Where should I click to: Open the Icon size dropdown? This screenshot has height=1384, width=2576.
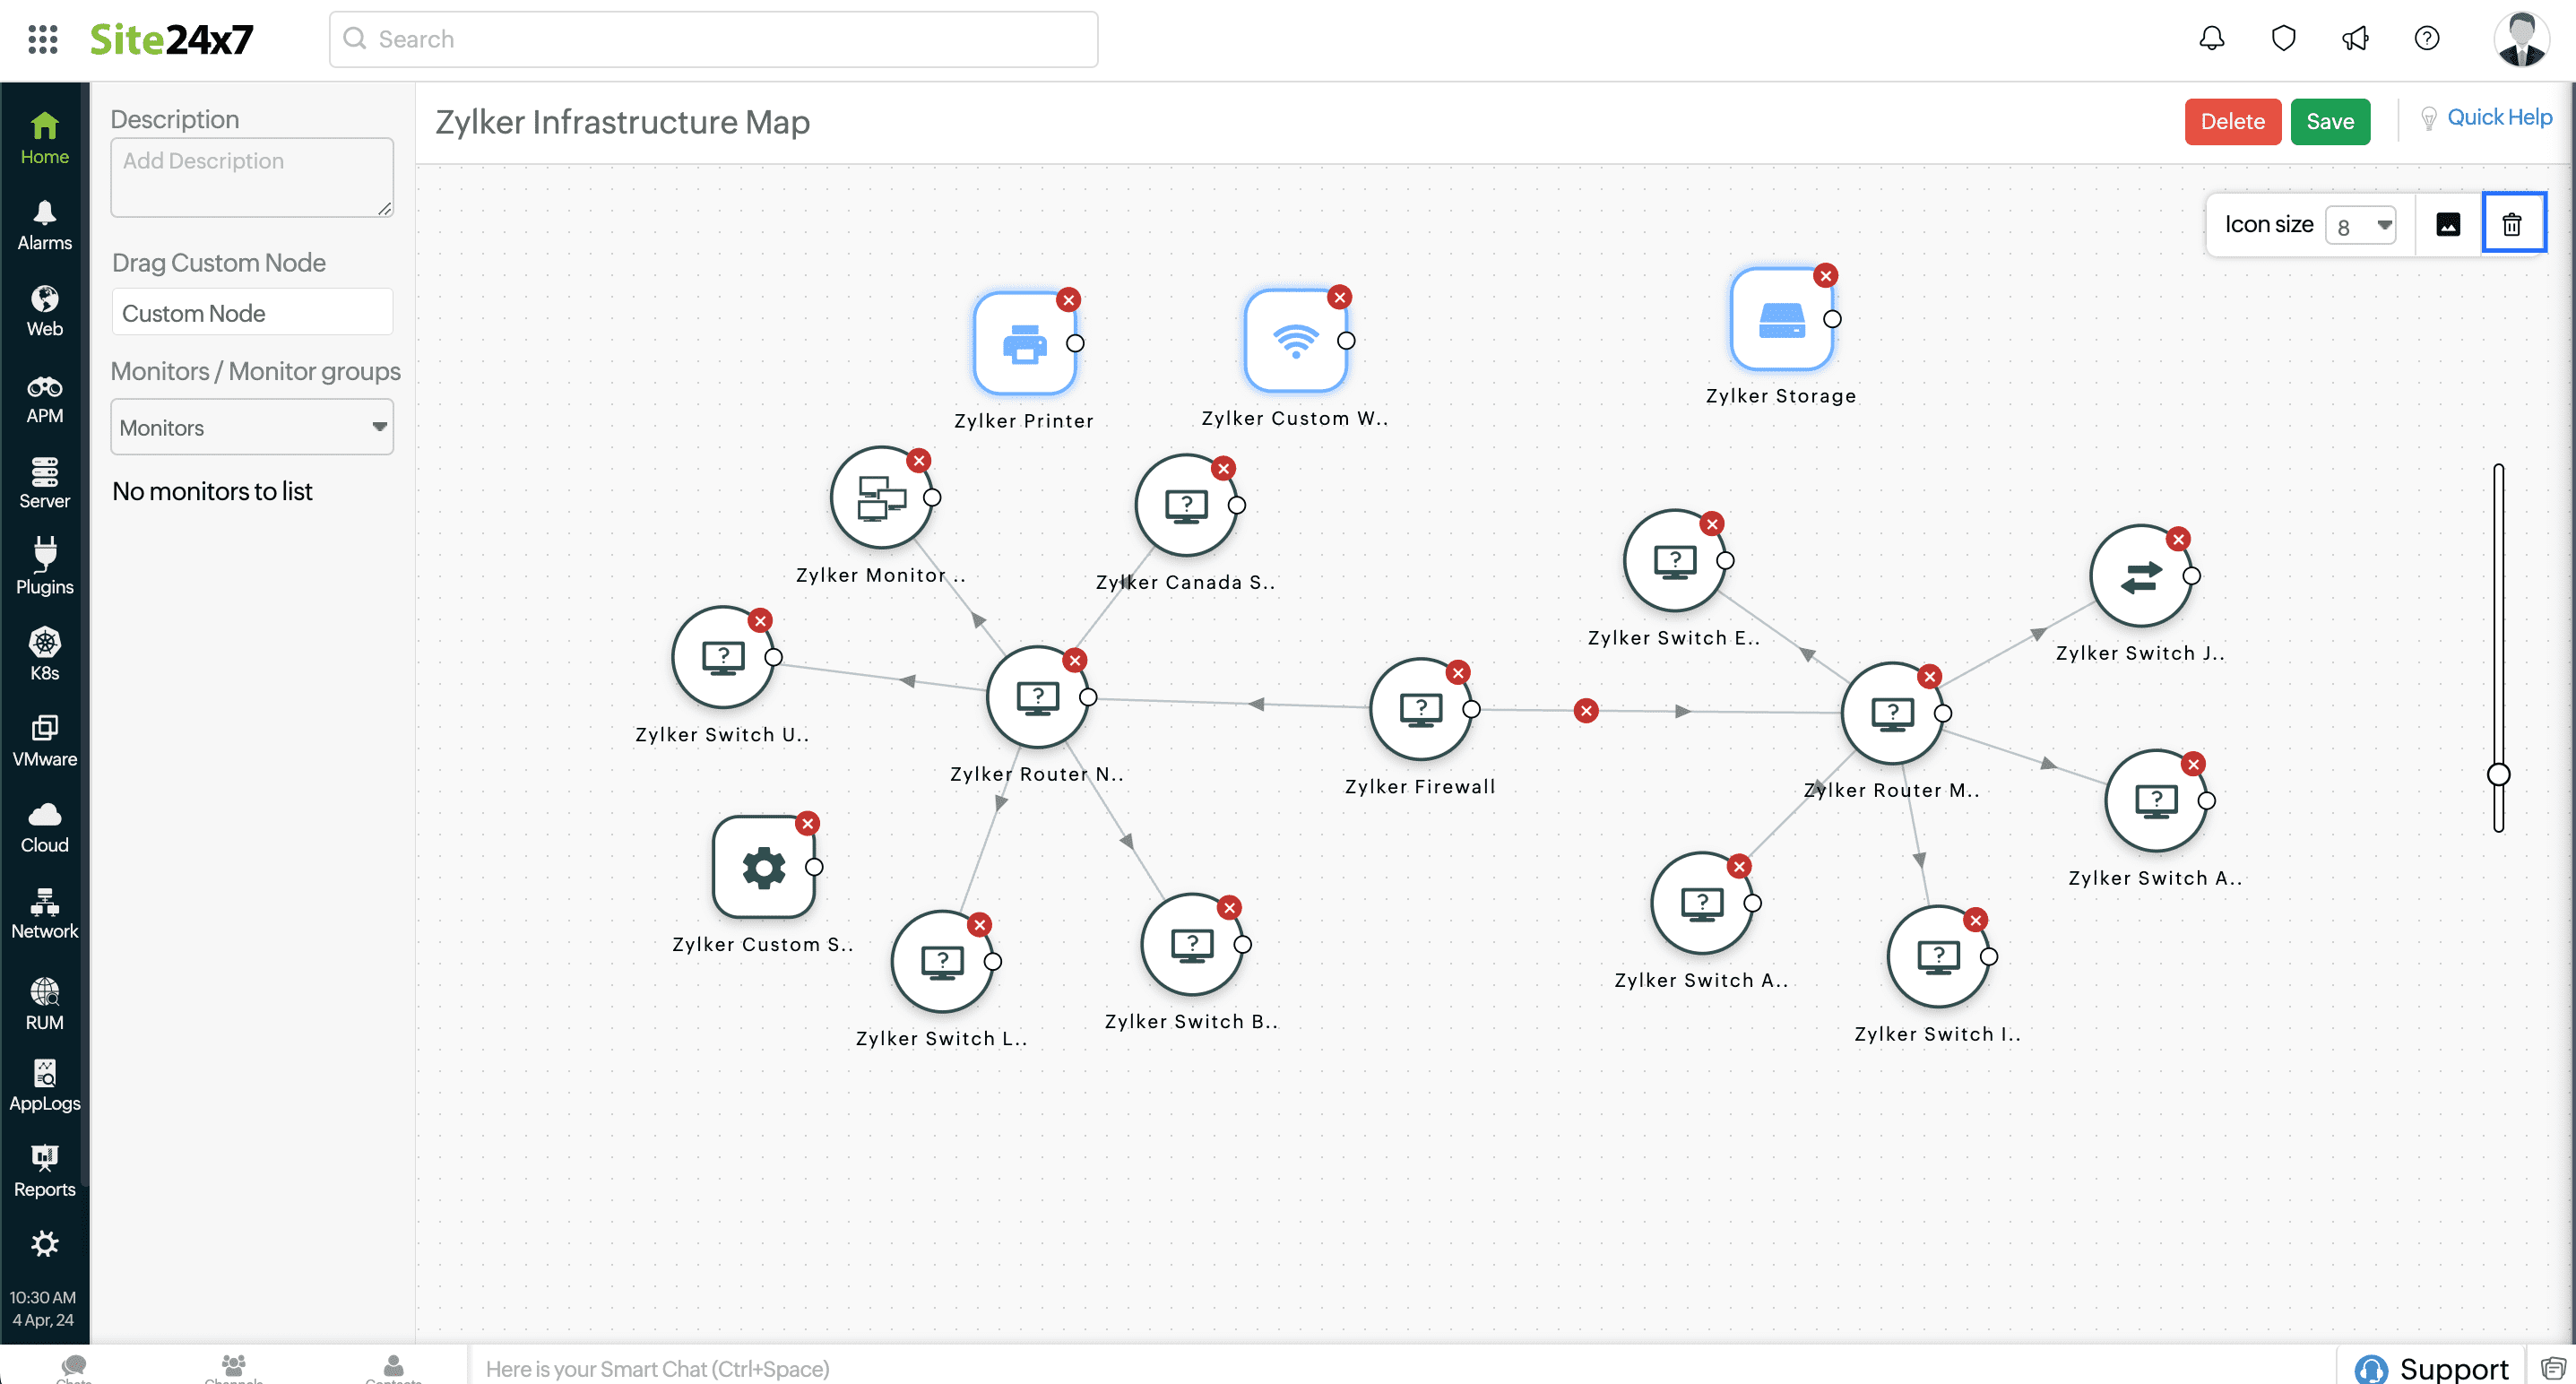pyautogui.click(x=2361, y=225)
